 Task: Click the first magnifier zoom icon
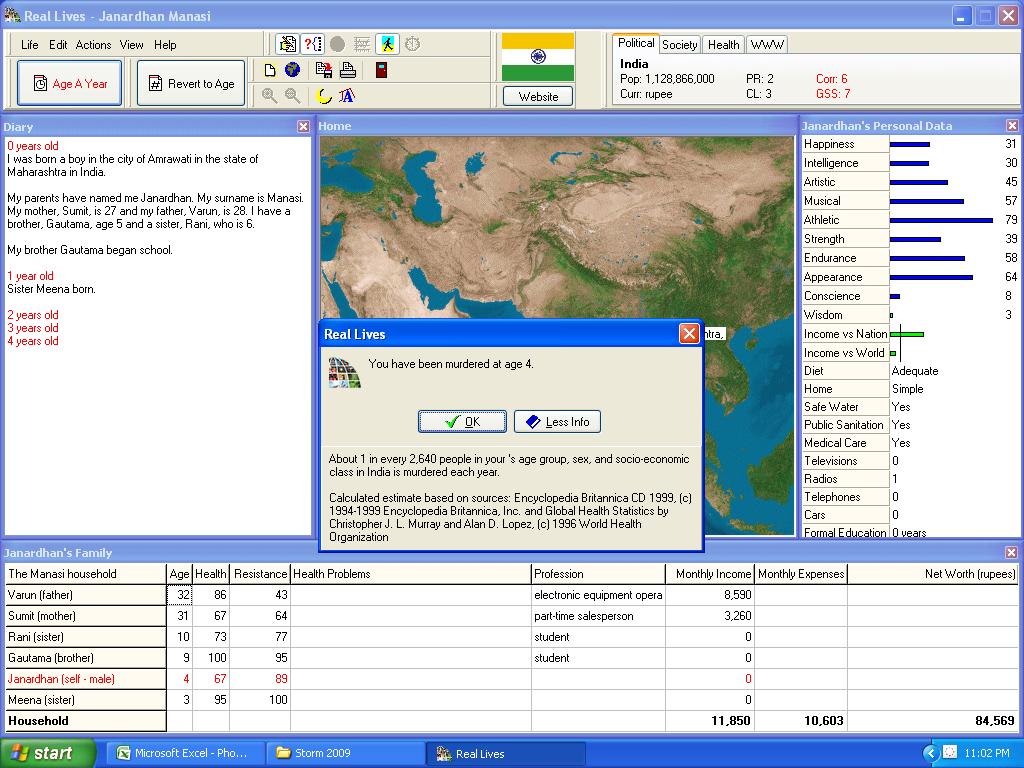pyautogui.click(x=268, y=95)
